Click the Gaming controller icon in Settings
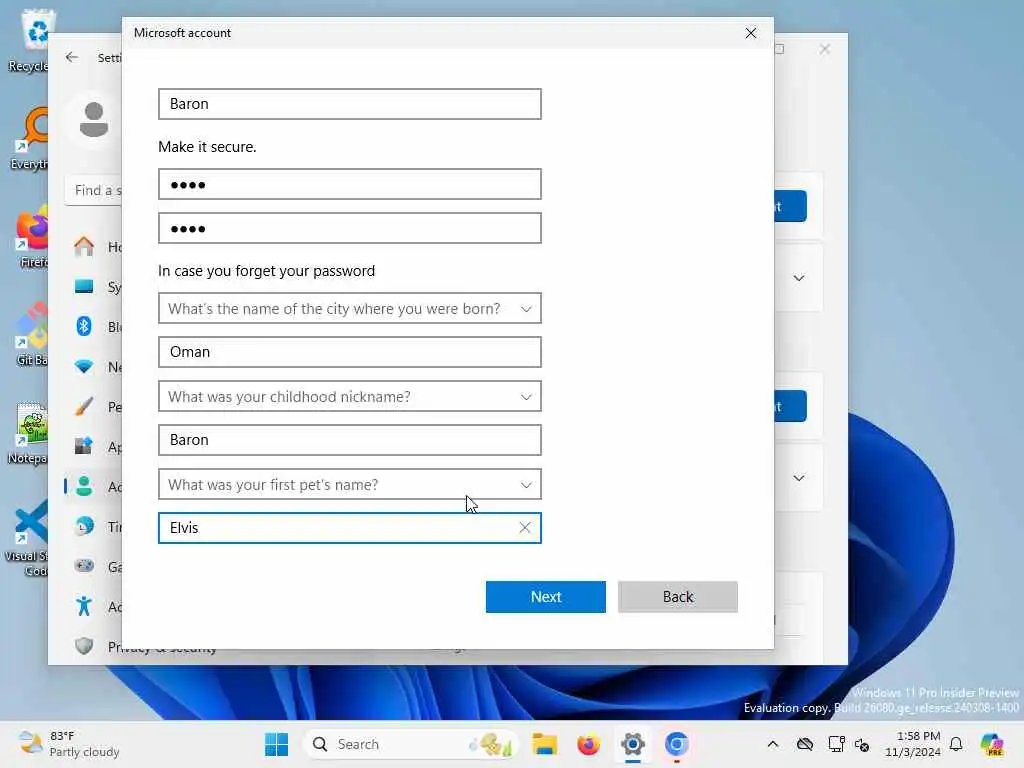The image size is (1024, 768). (x=84, y=566)
